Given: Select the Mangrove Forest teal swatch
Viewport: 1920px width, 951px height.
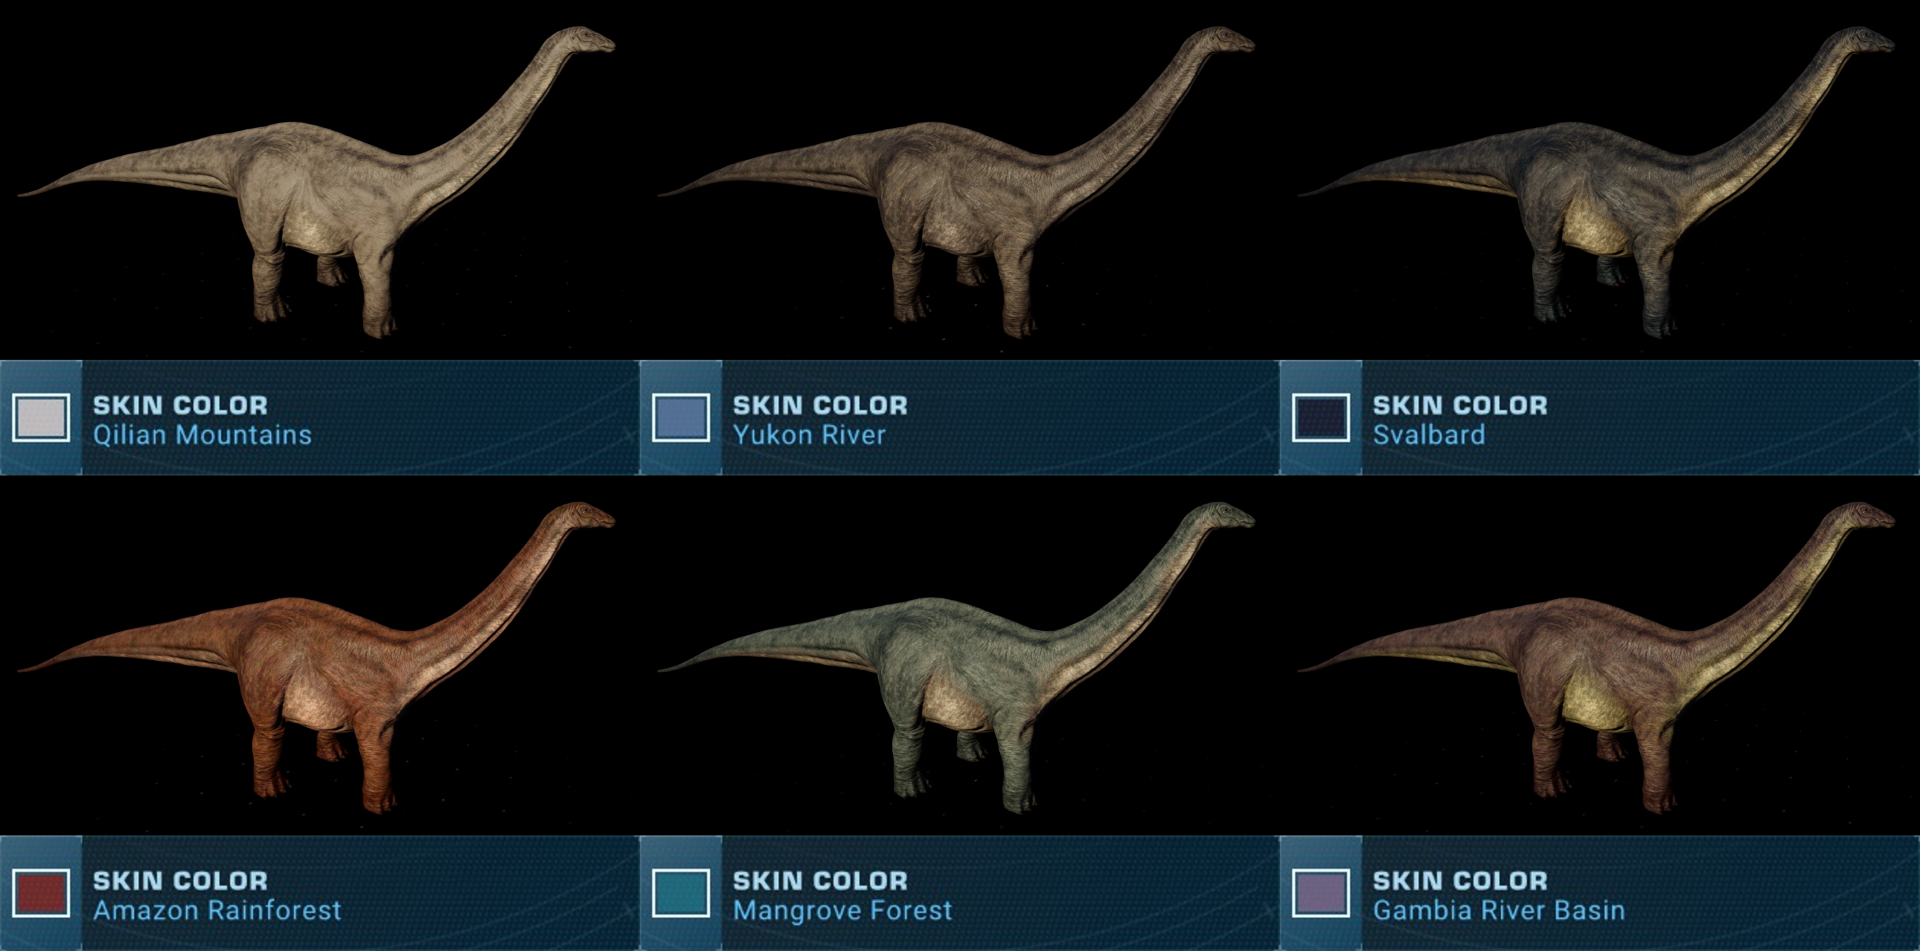Looking at the screenshot, I should pos(681,893).
